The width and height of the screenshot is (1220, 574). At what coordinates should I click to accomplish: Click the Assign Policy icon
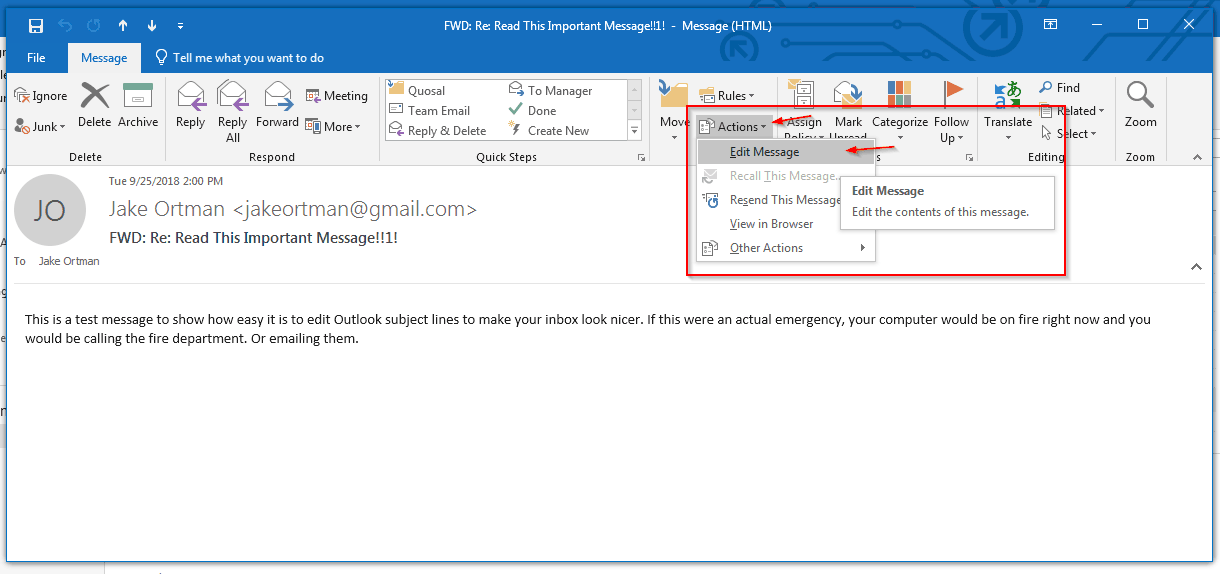coord(803,95)
